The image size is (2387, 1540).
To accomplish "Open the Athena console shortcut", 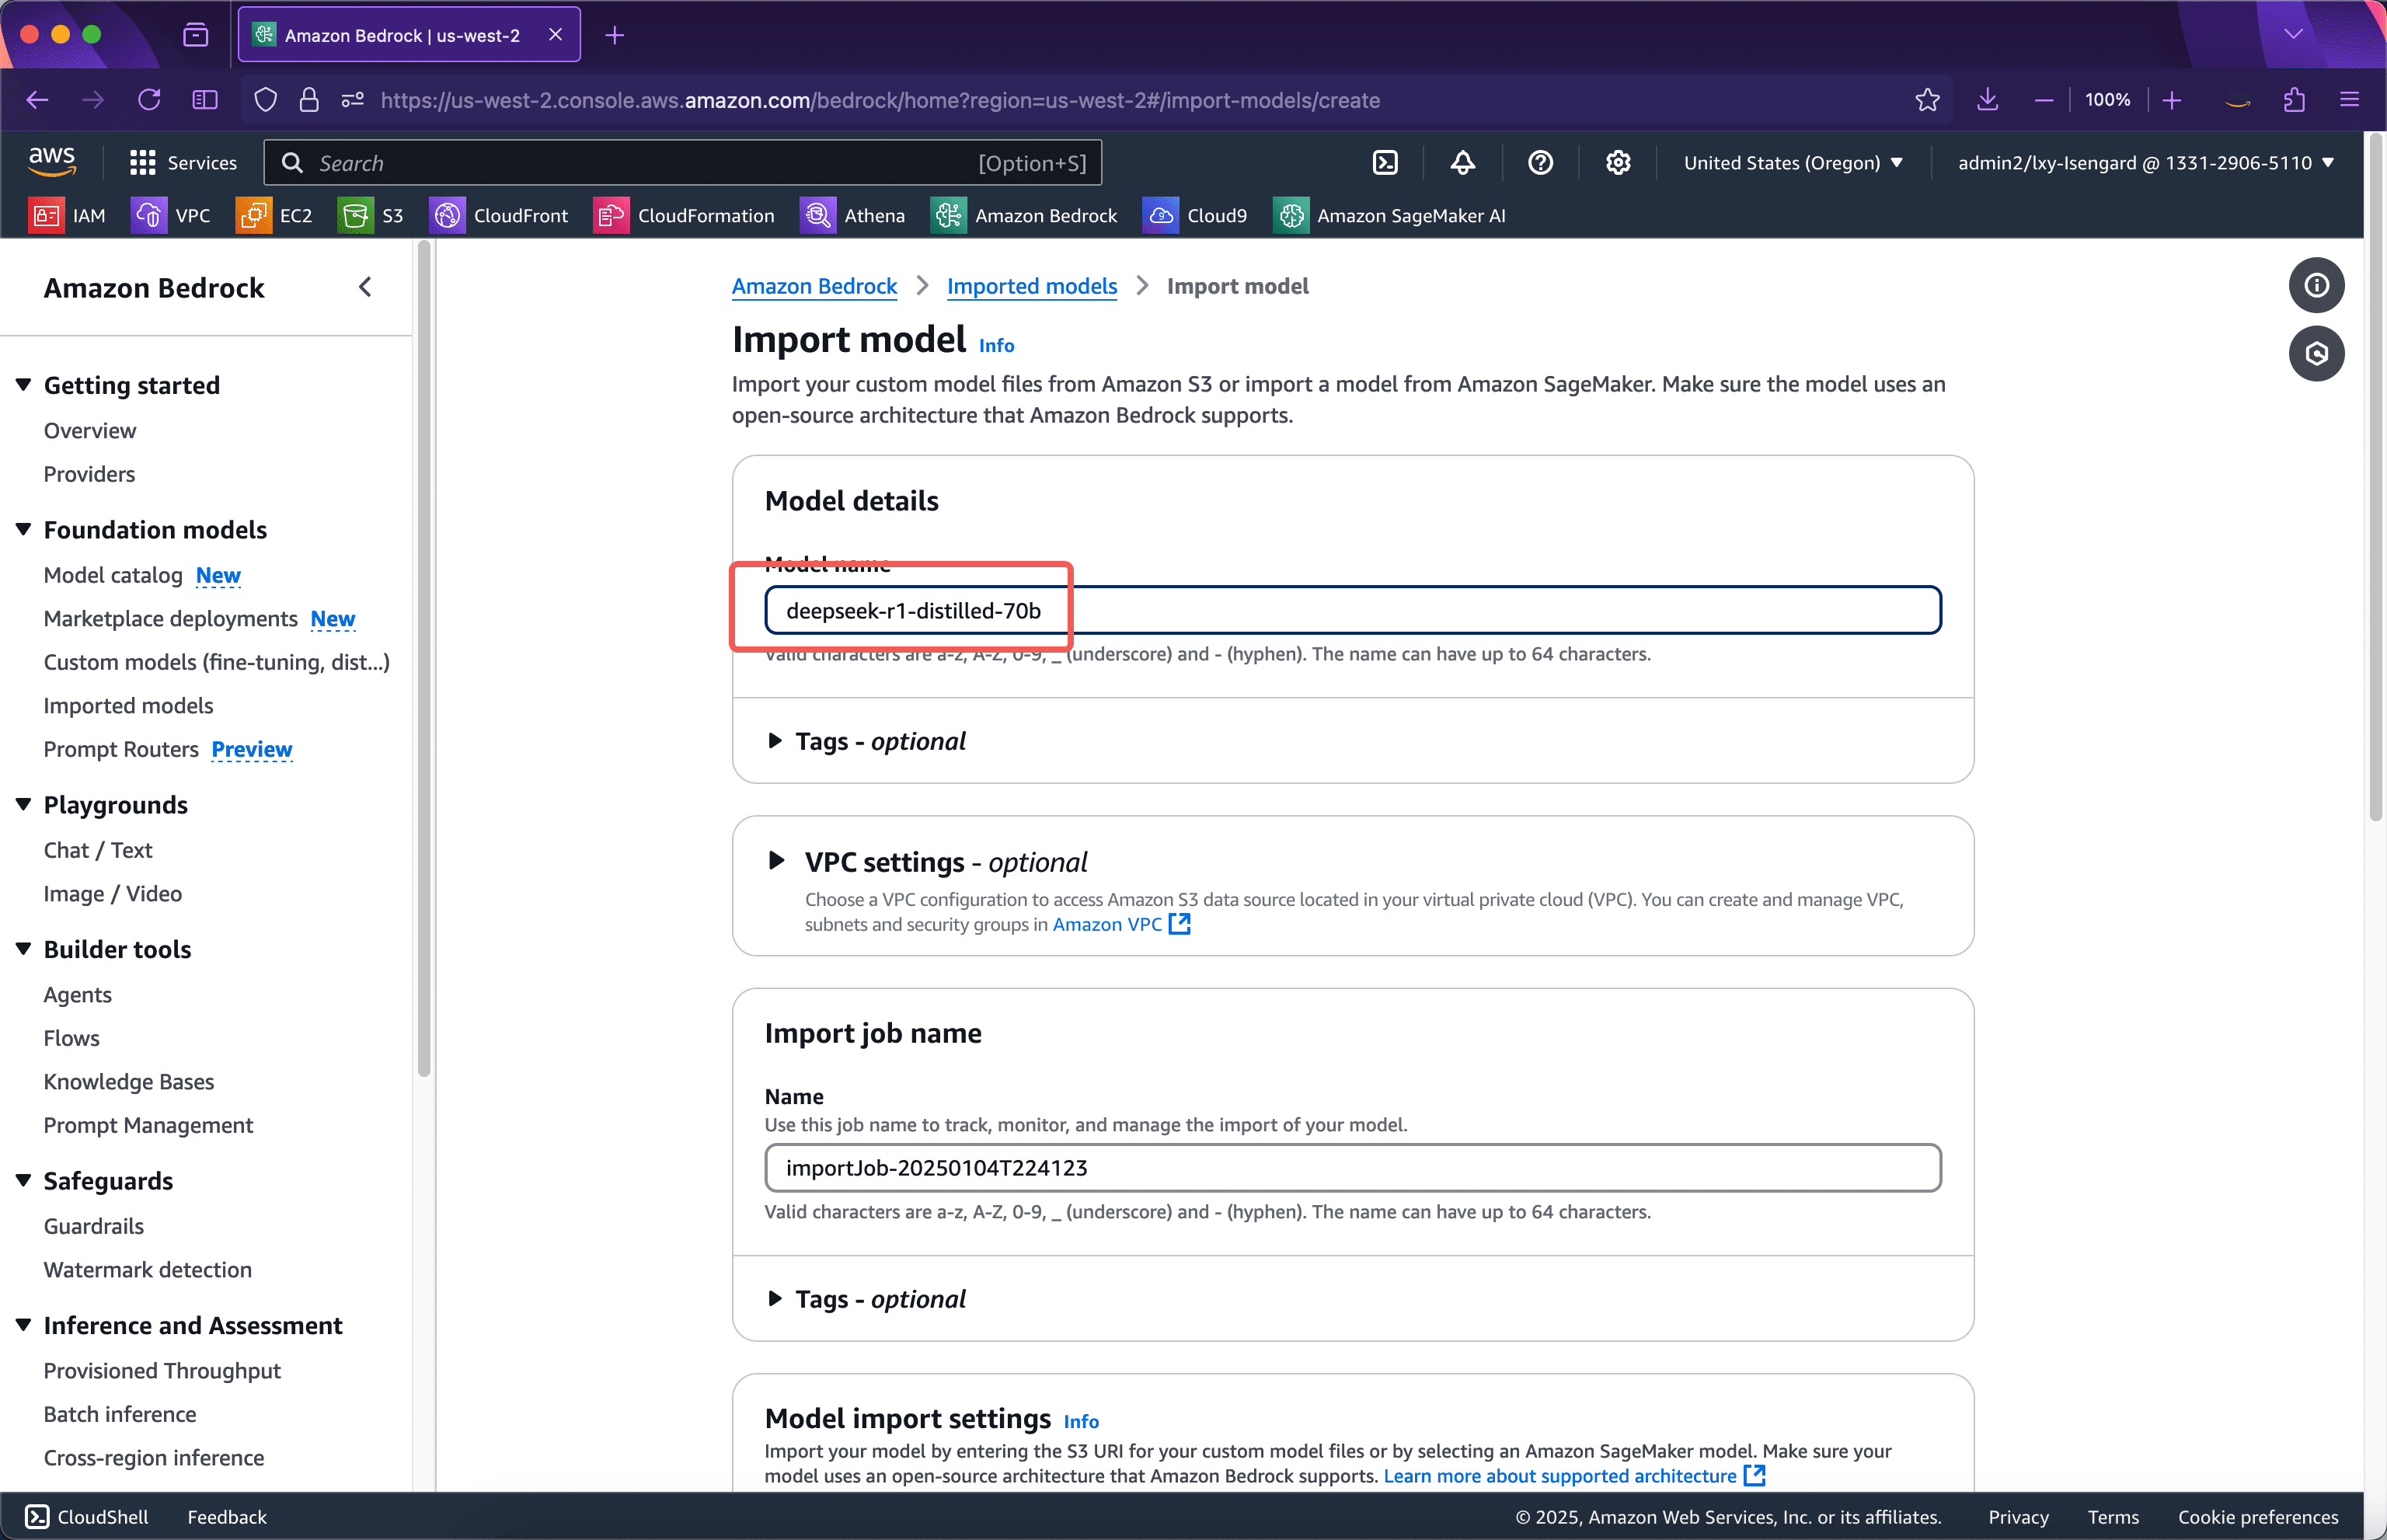I will (x=853, y=215).
